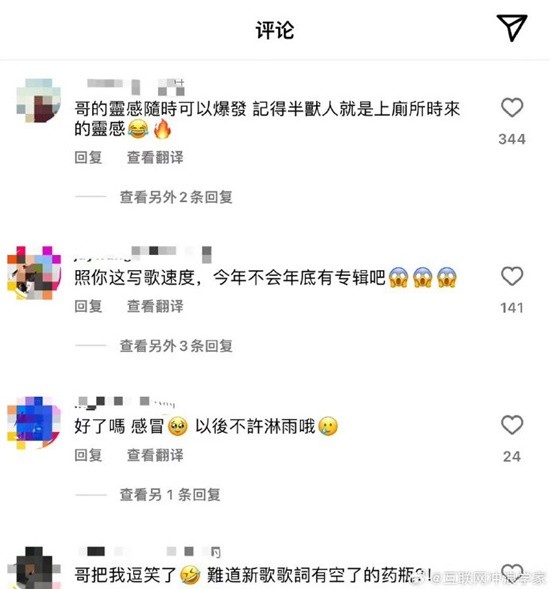Open second commenter's colorful avatar
The image size is (550, 589).
(x=34, y=273)
